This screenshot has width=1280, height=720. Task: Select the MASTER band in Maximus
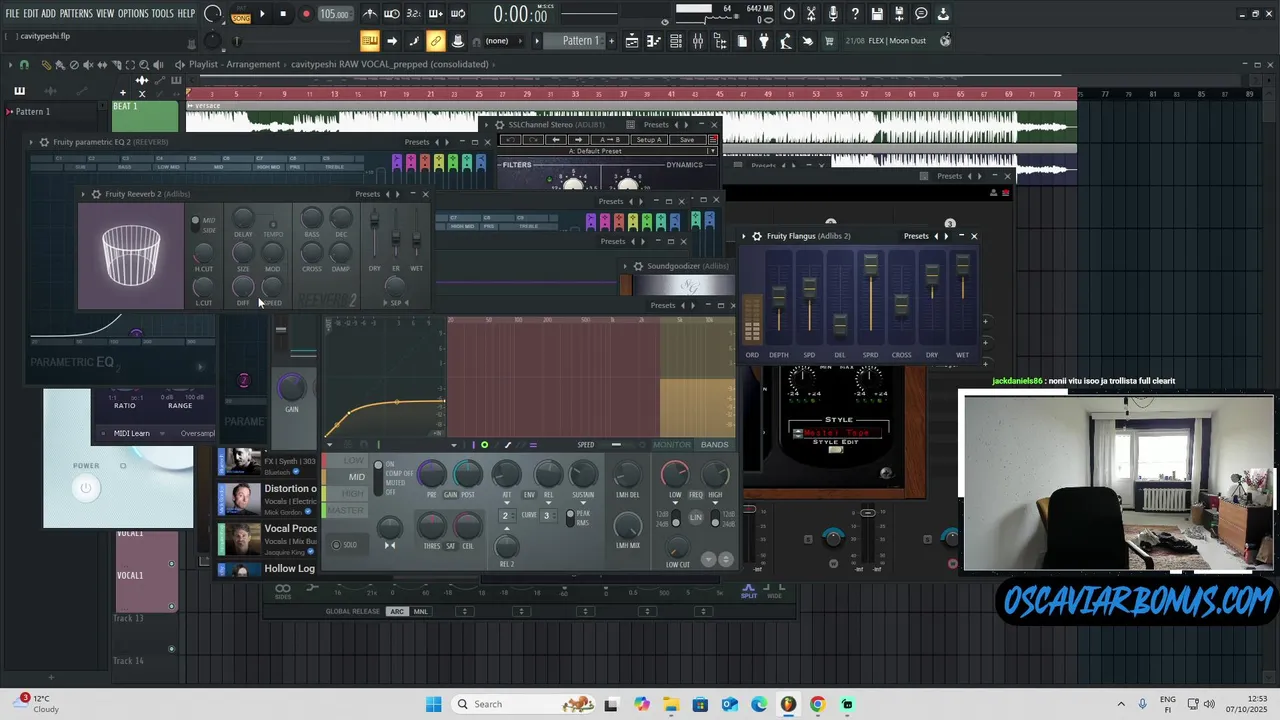(346, 510)
